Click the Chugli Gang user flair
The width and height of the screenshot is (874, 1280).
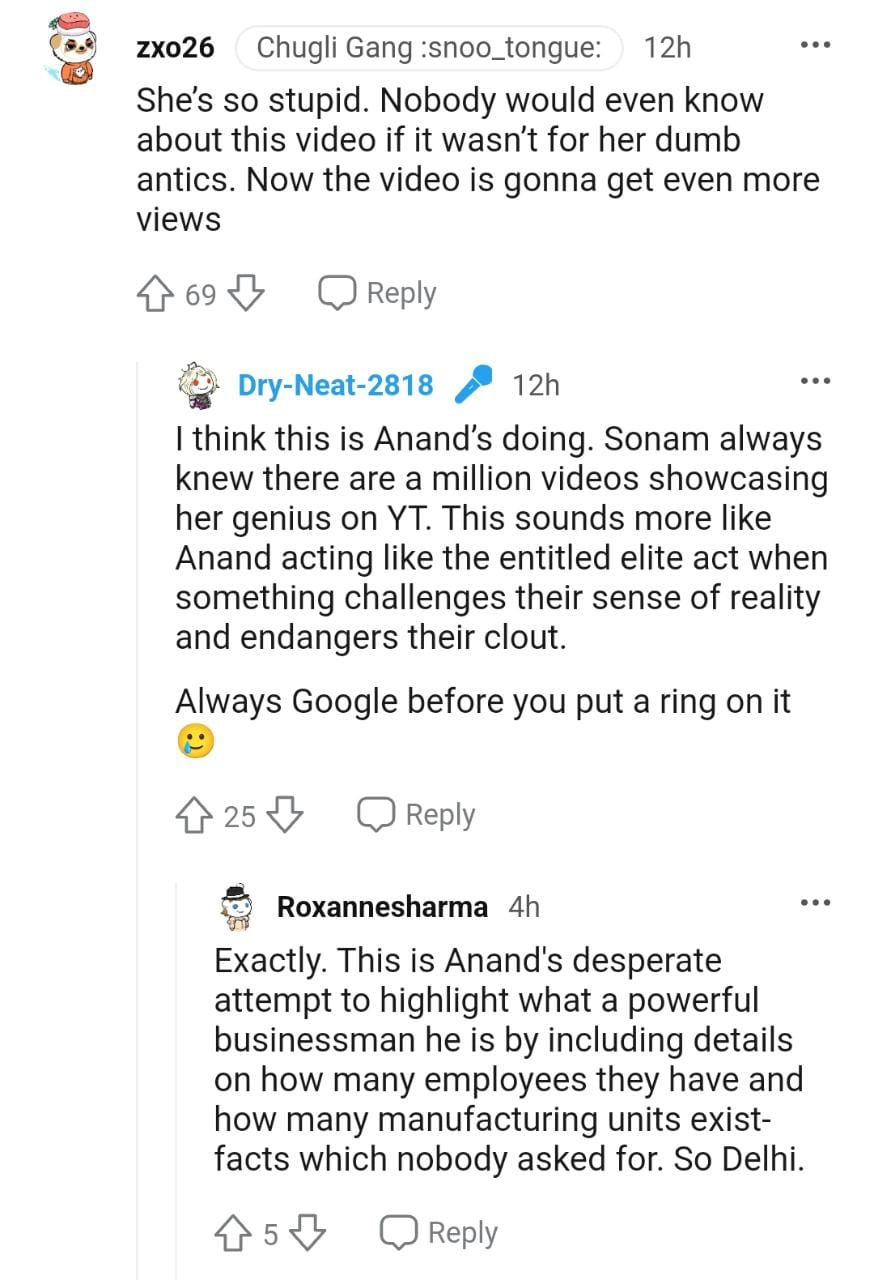(430, 47)
